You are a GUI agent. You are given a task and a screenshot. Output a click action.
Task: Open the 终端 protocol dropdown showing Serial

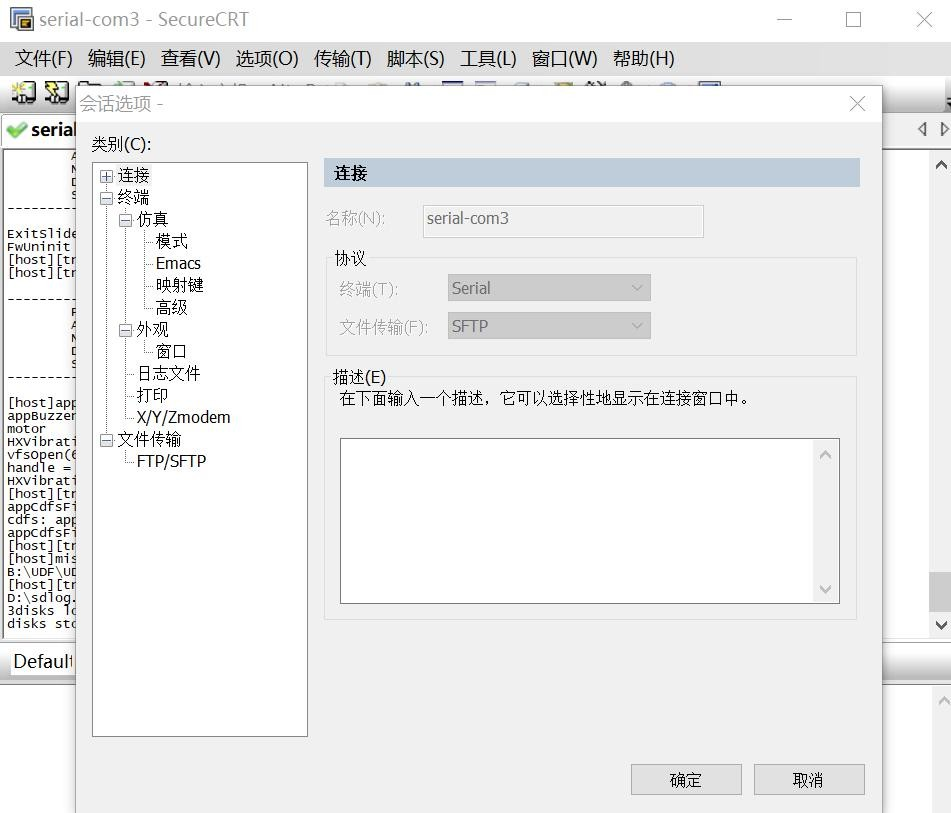[549, 288]
